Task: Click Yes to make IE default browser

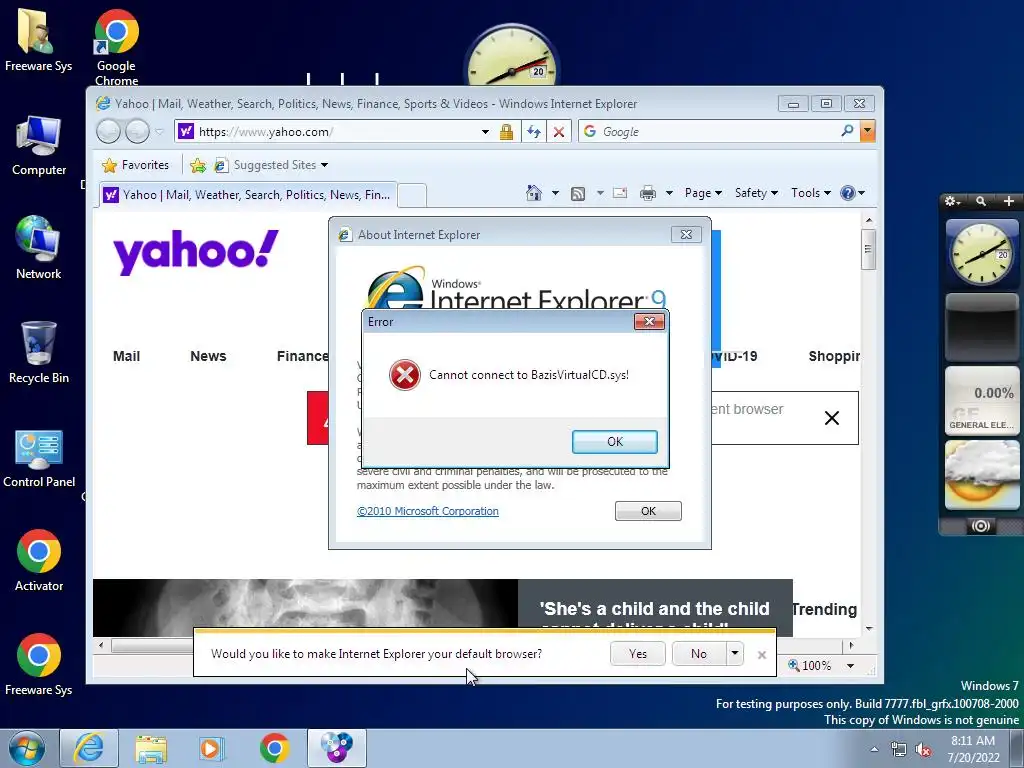Action: point(637,653)
